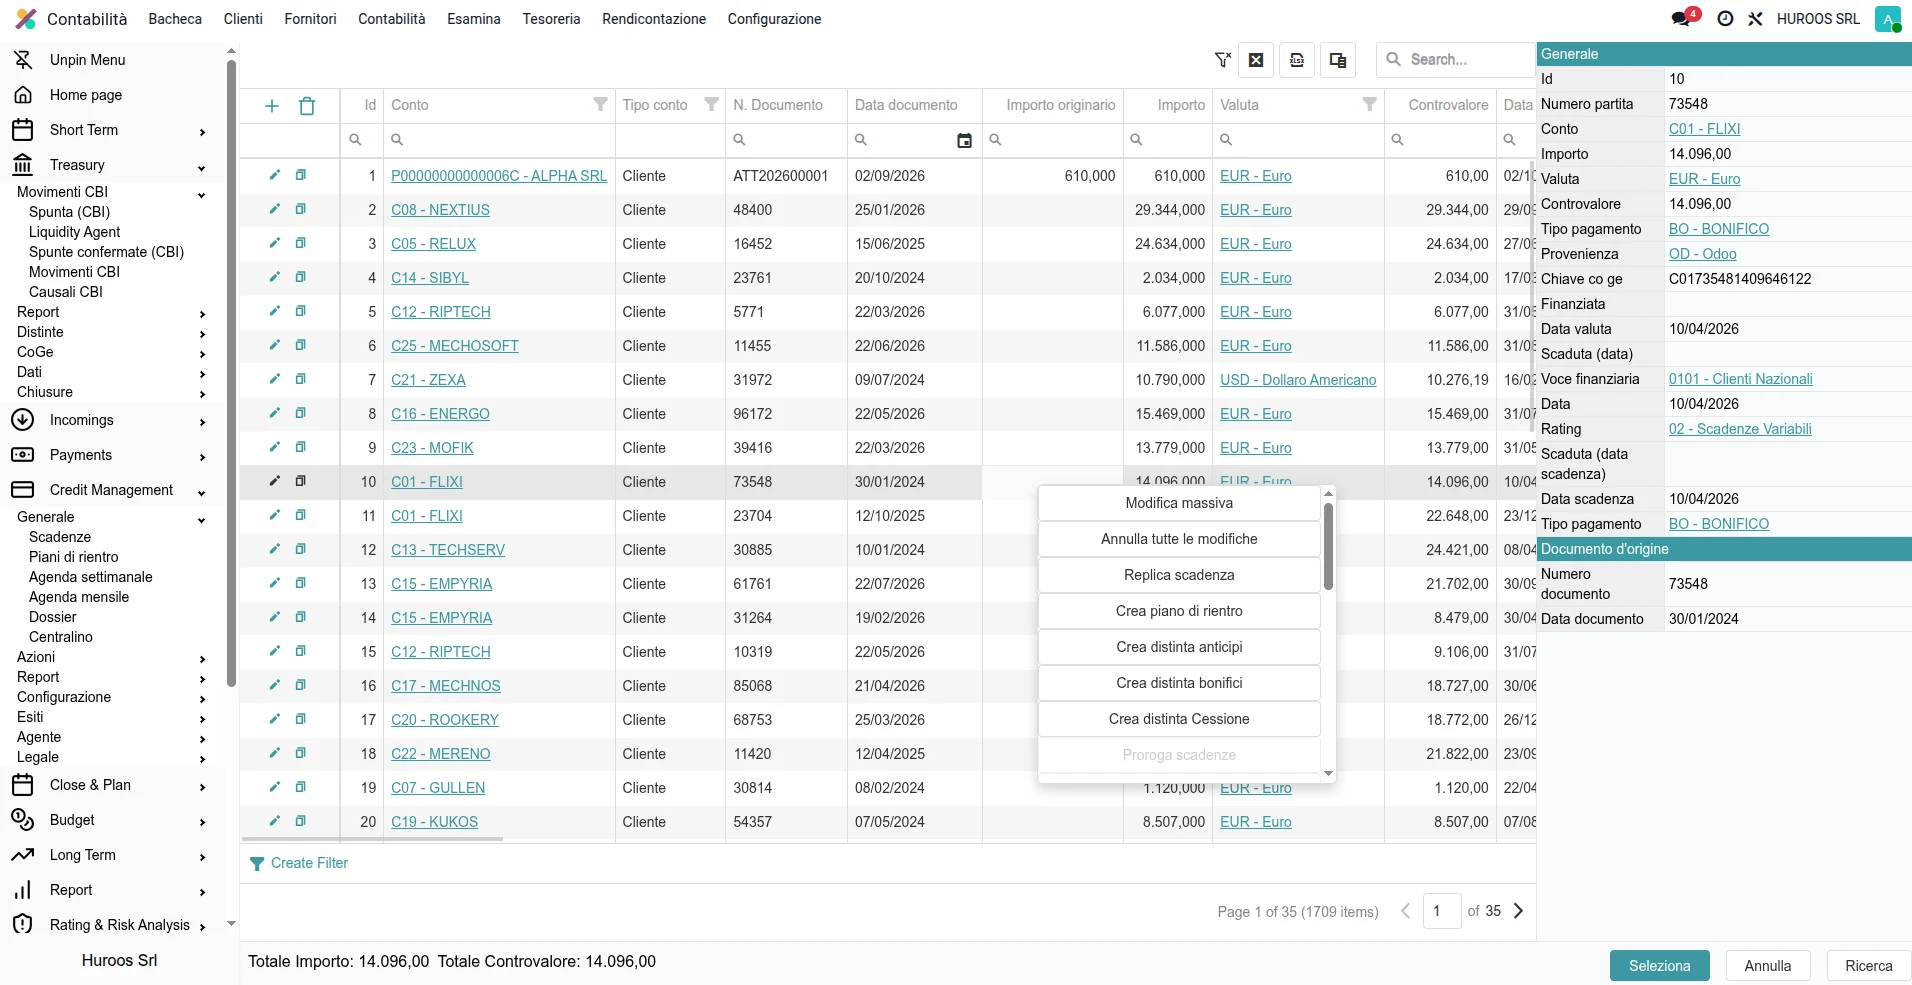Image resolution: width=1912 pixels, height=985 pixels.
Task: Click the Seleziona button
Action: point(1659,966)
